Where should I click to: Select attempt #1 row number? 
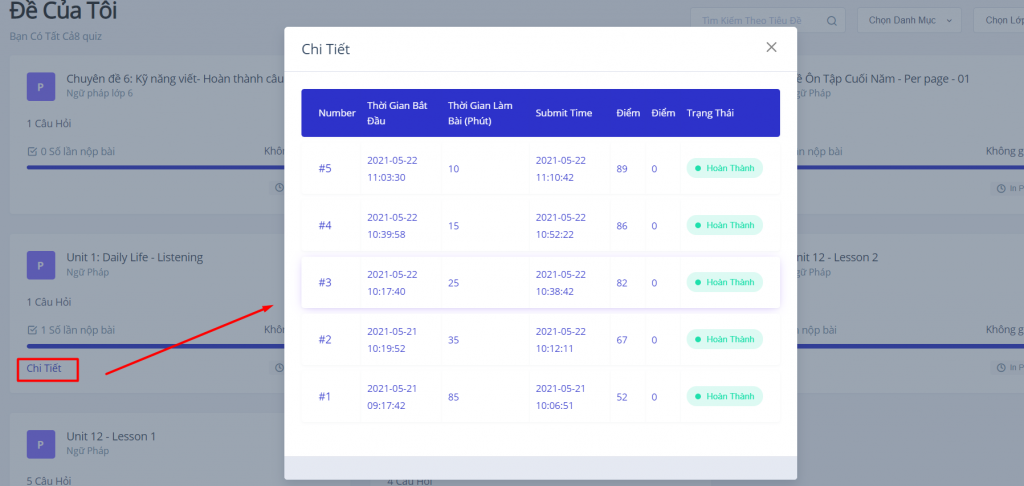(x=325, y=397)
